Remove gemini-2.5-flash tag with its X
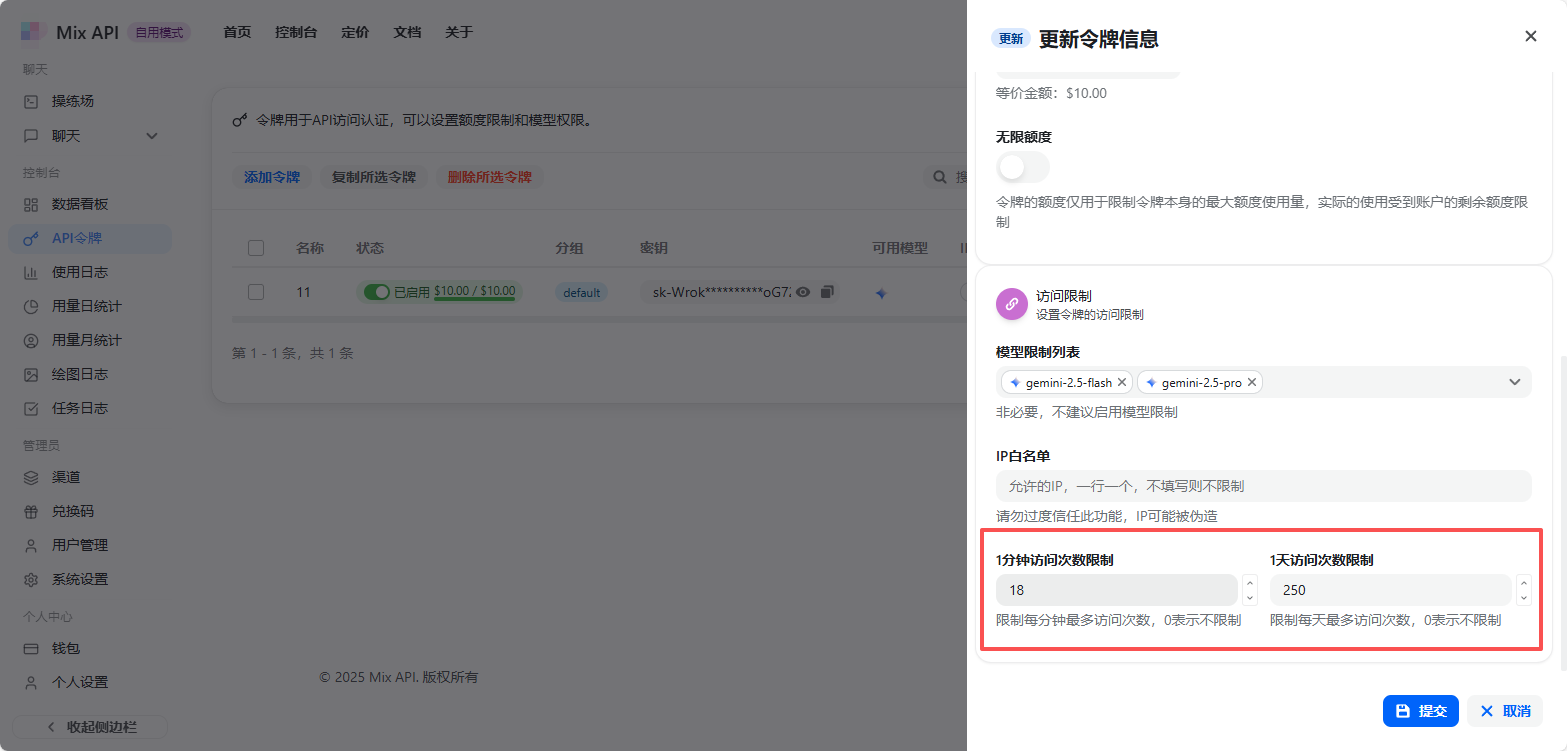The width and height of the screenshot is (1567, 751). click(x=1122, y=382)
